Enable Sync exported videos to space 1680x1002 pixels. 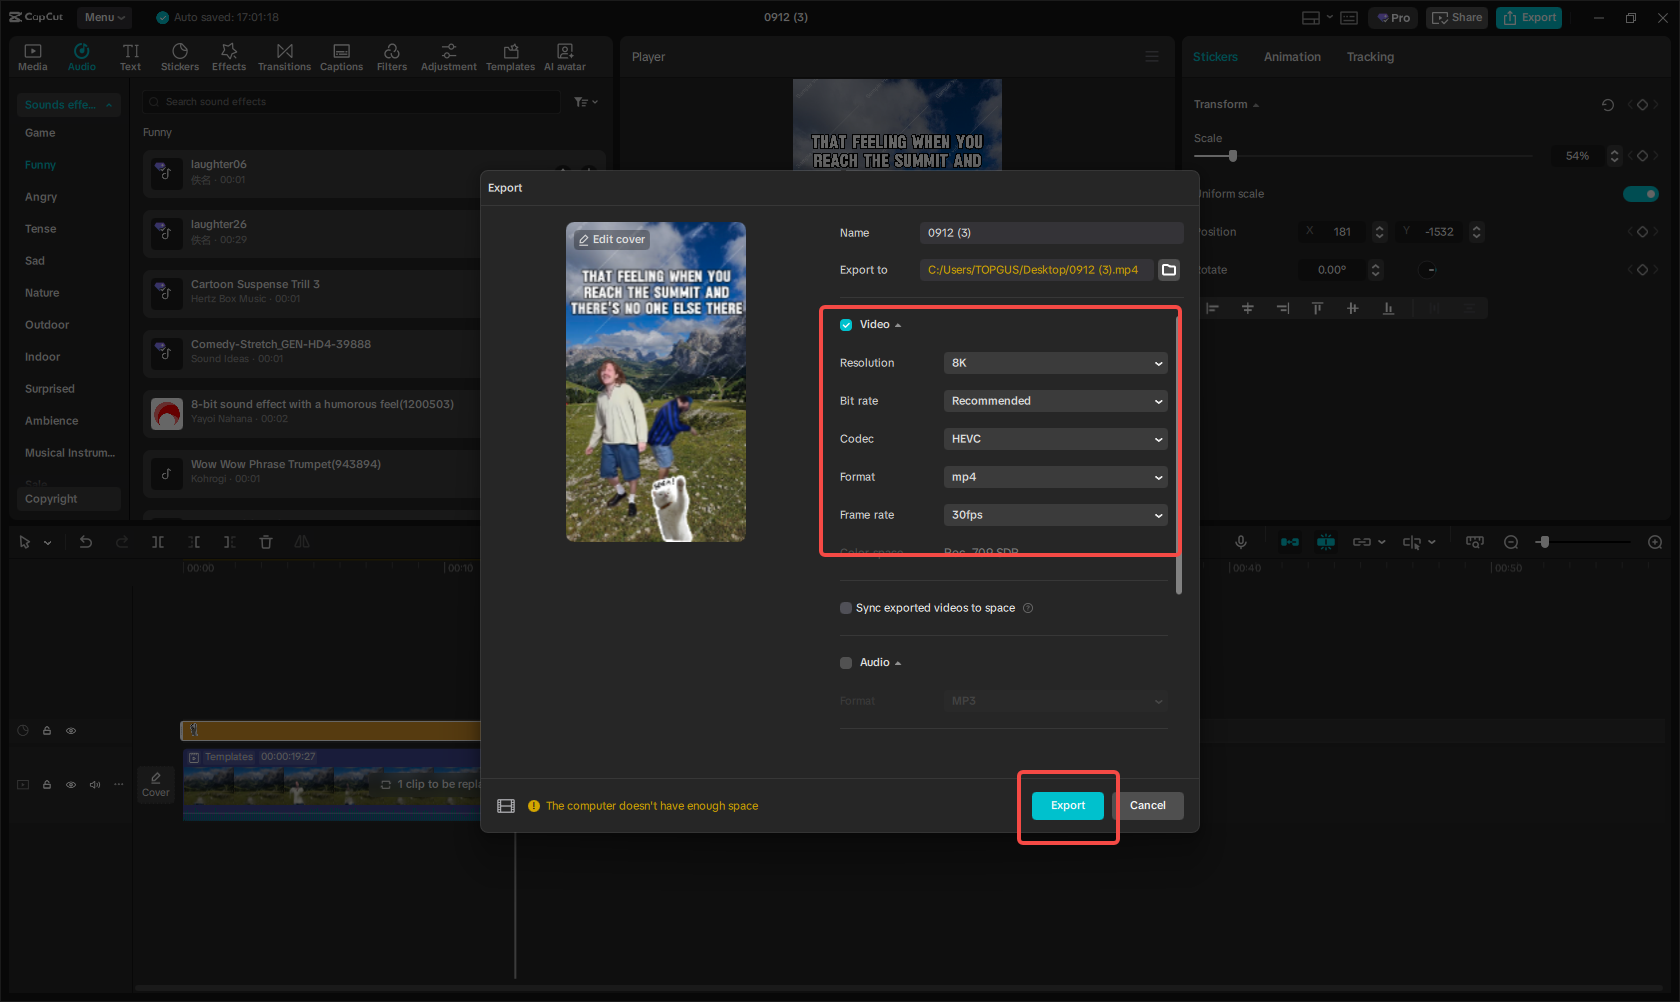[845, 607]
